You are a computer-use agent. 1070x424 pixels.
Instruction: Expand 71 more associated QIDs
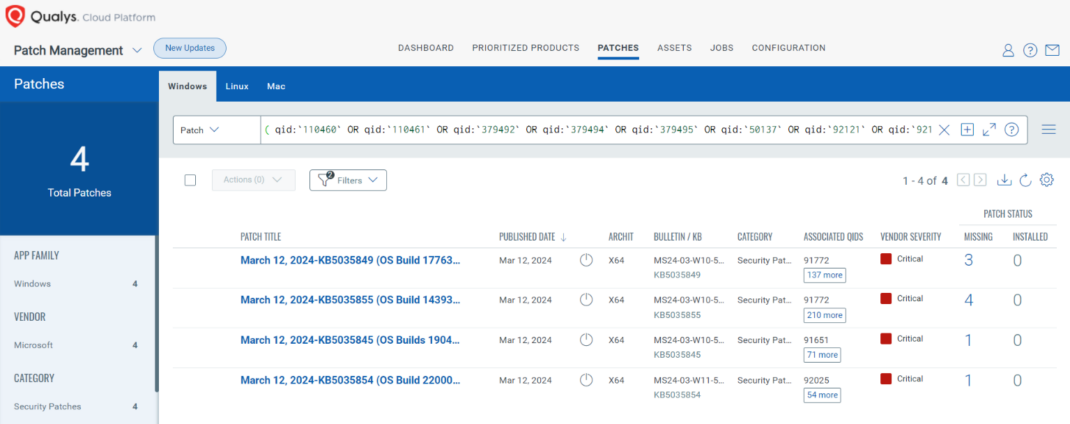click(x=822, y=355)
